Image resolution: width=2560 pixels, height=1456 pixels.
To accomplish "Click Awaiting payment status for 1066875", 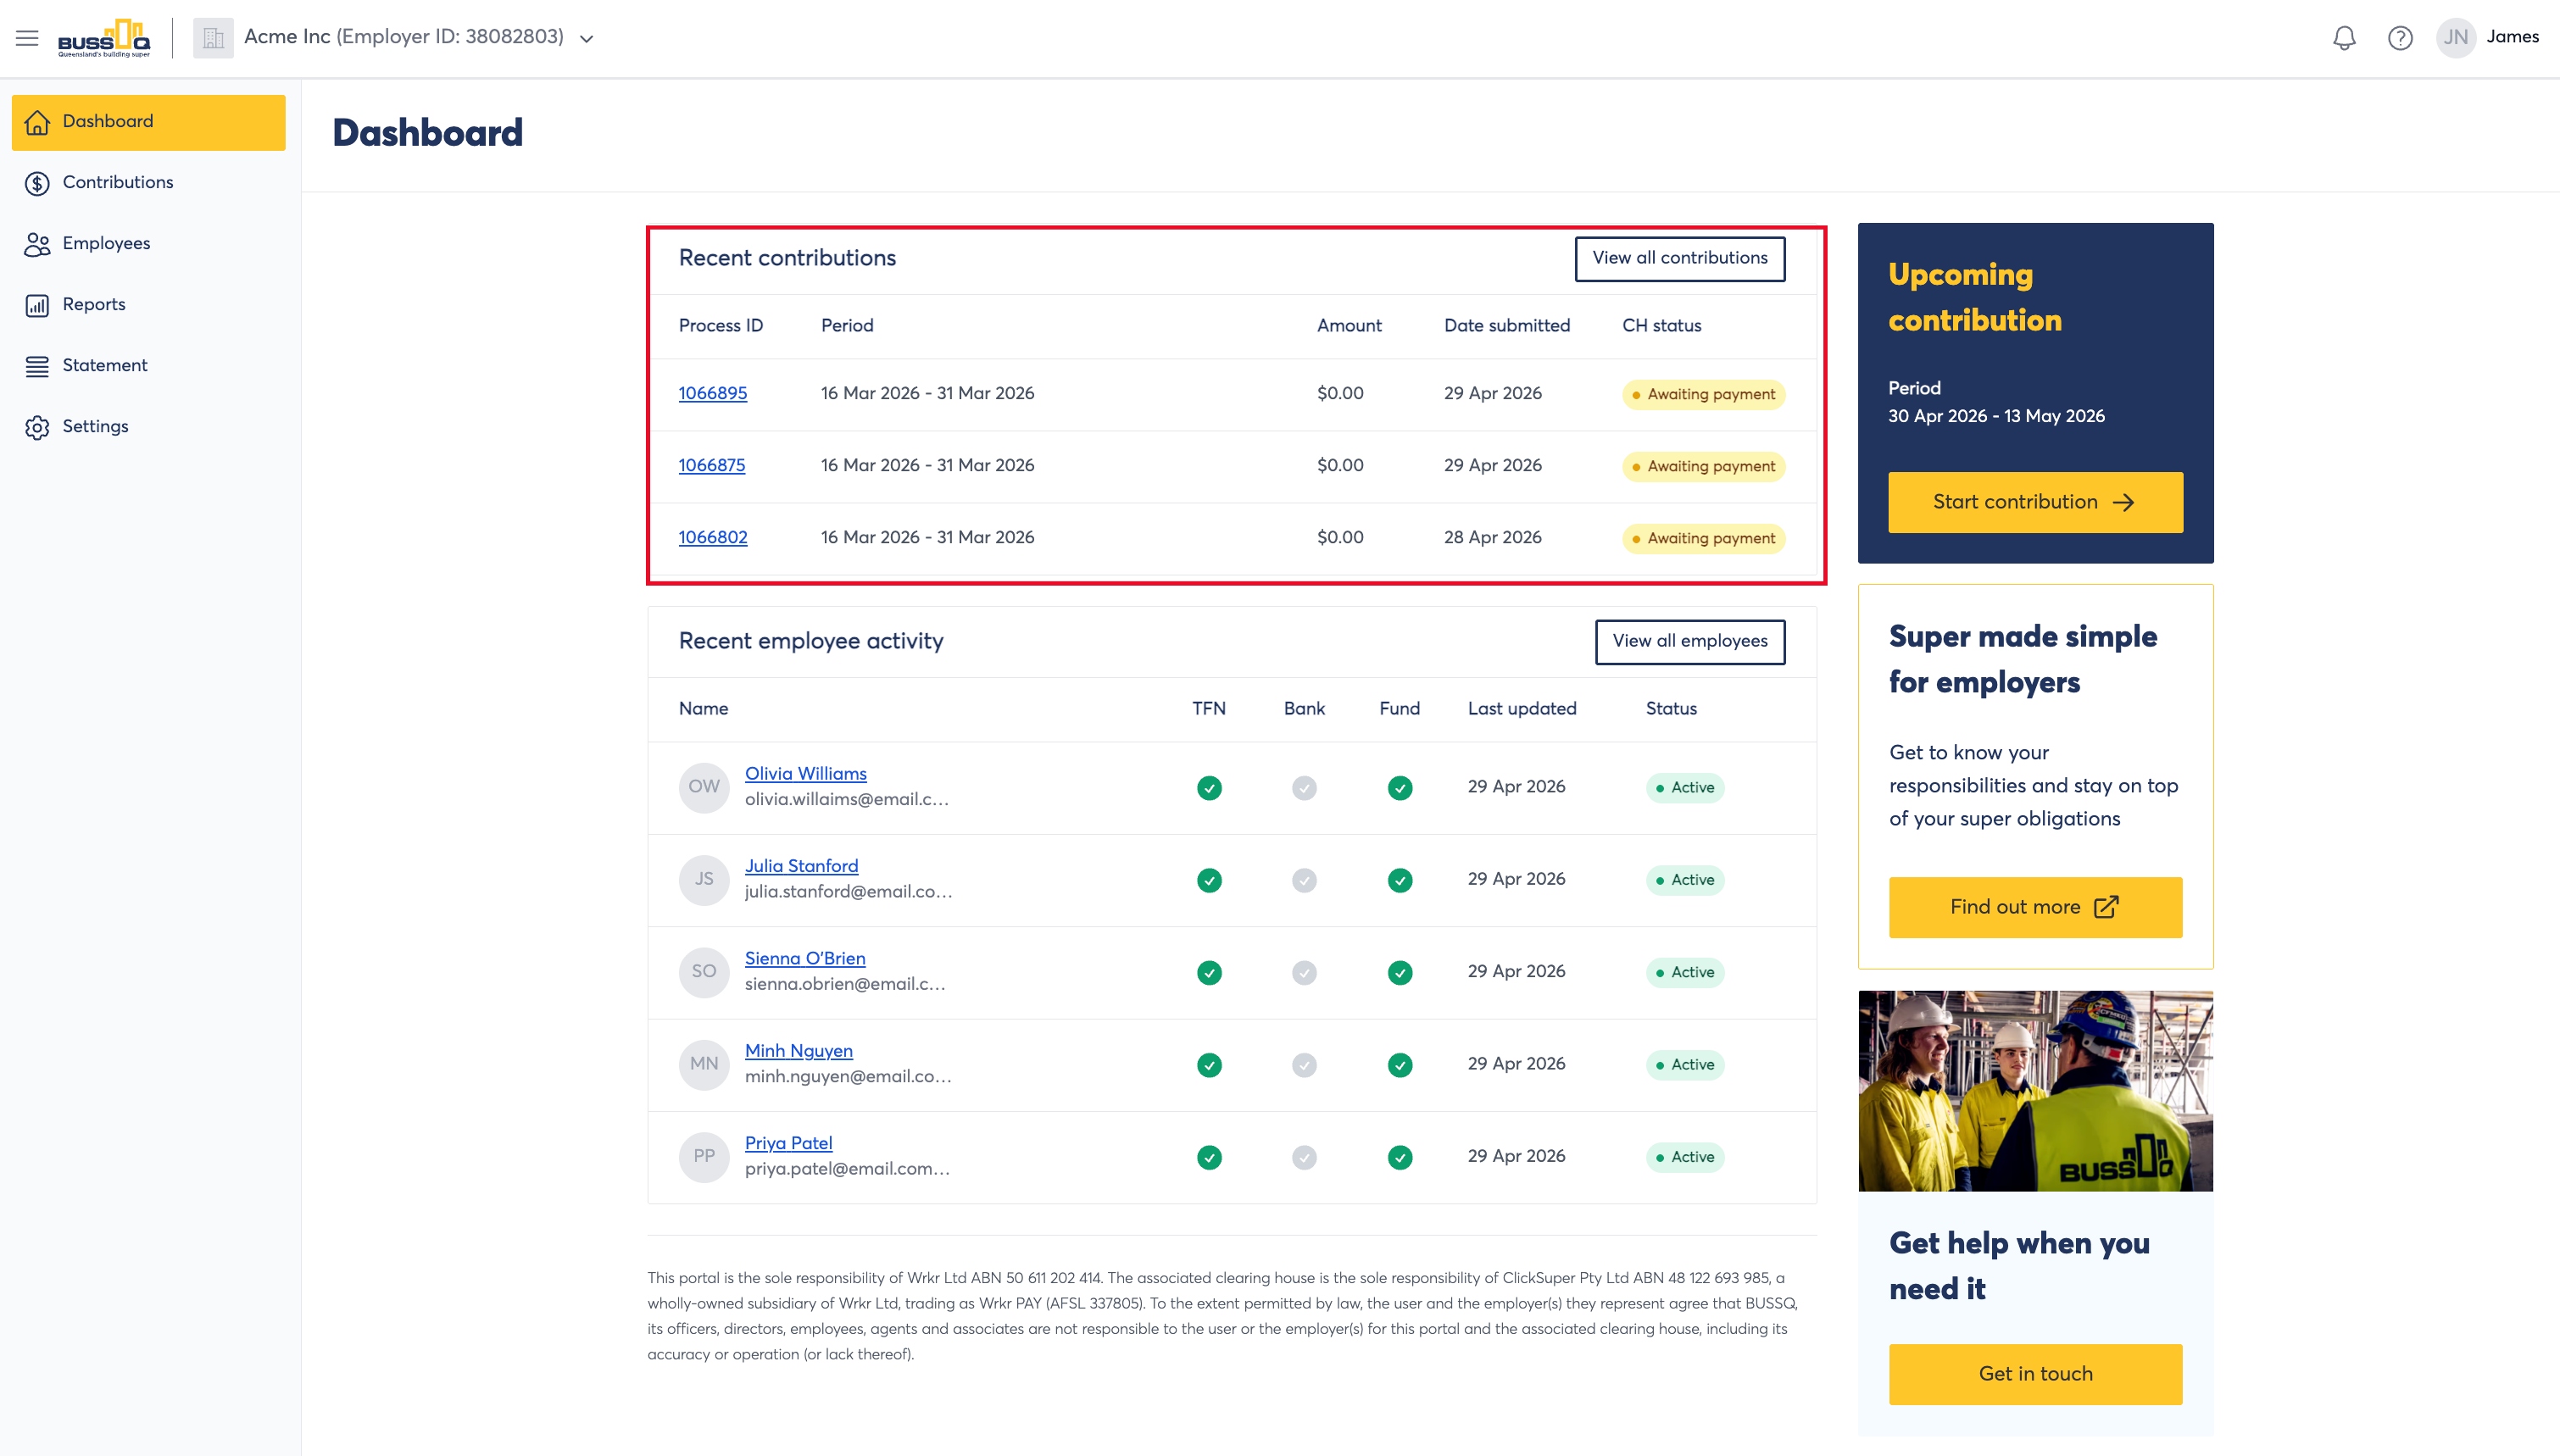I will [x=1703, y=467].
